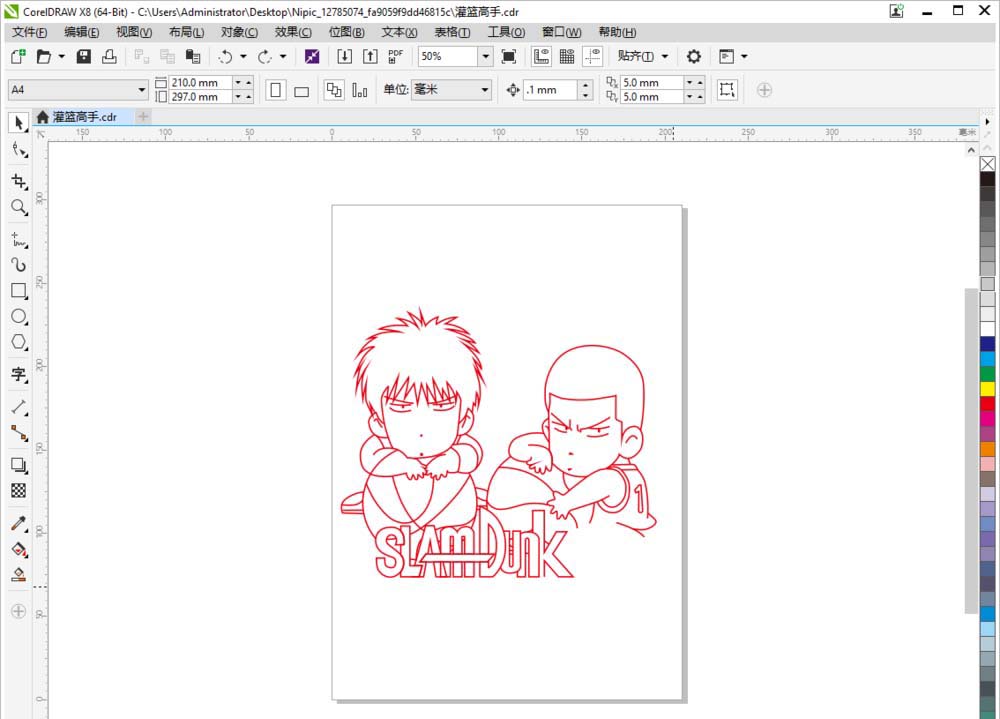This screenshot has height=719, width=1000.
Task: Select the Interactive Fill tool
Action: [x=18, y=549]
